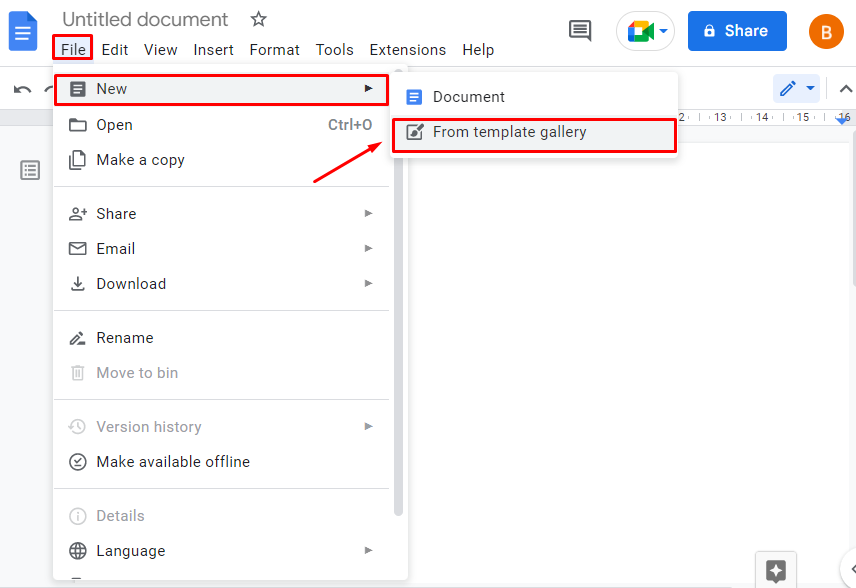Click the Open folder icon

pos(78,125)
